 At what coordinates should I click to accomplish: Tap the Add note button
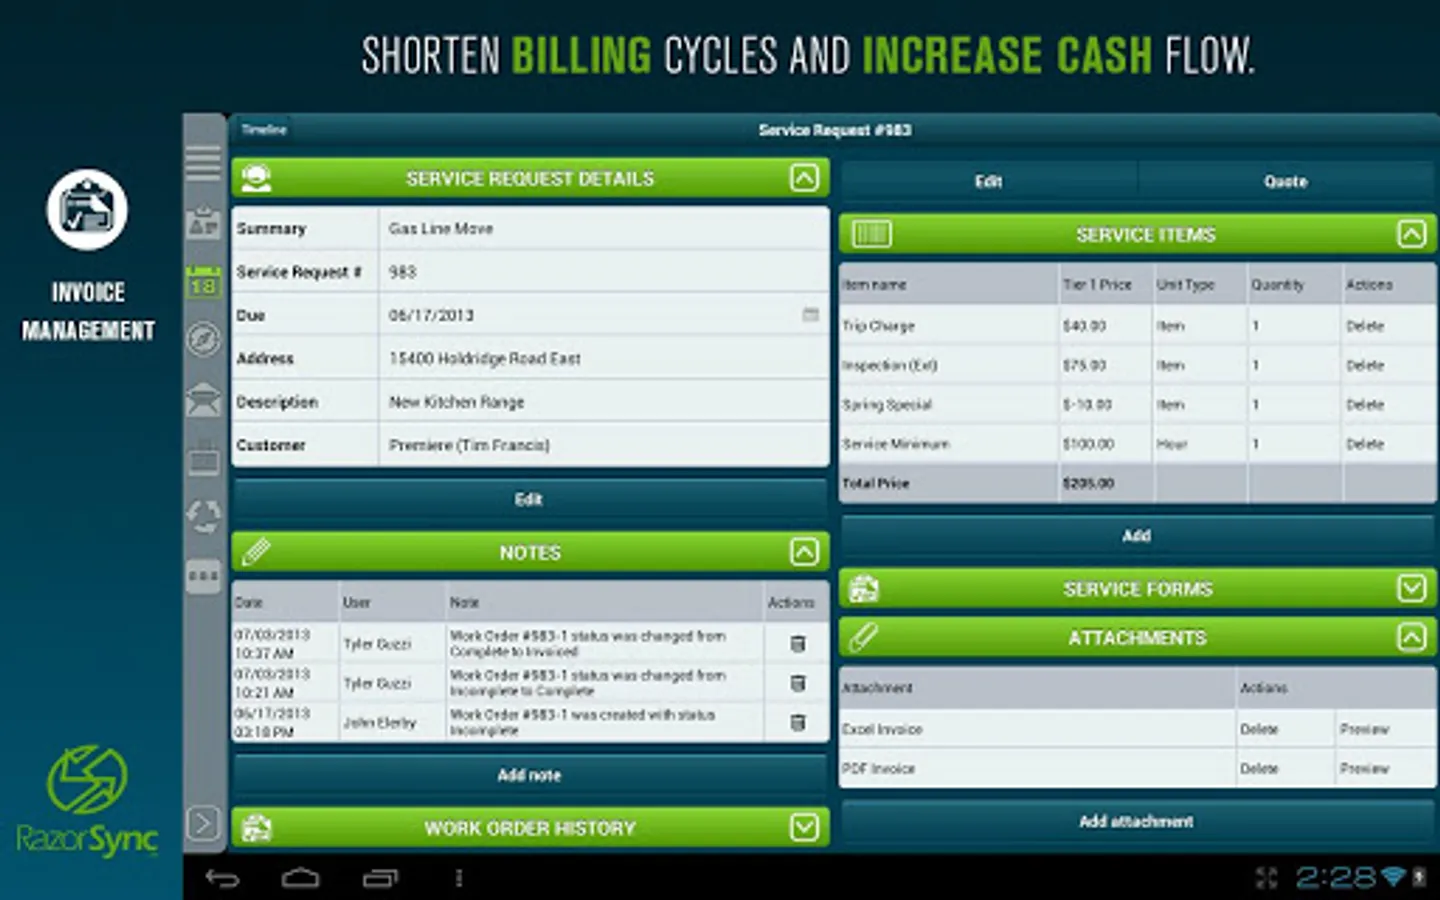coord(530,775)
